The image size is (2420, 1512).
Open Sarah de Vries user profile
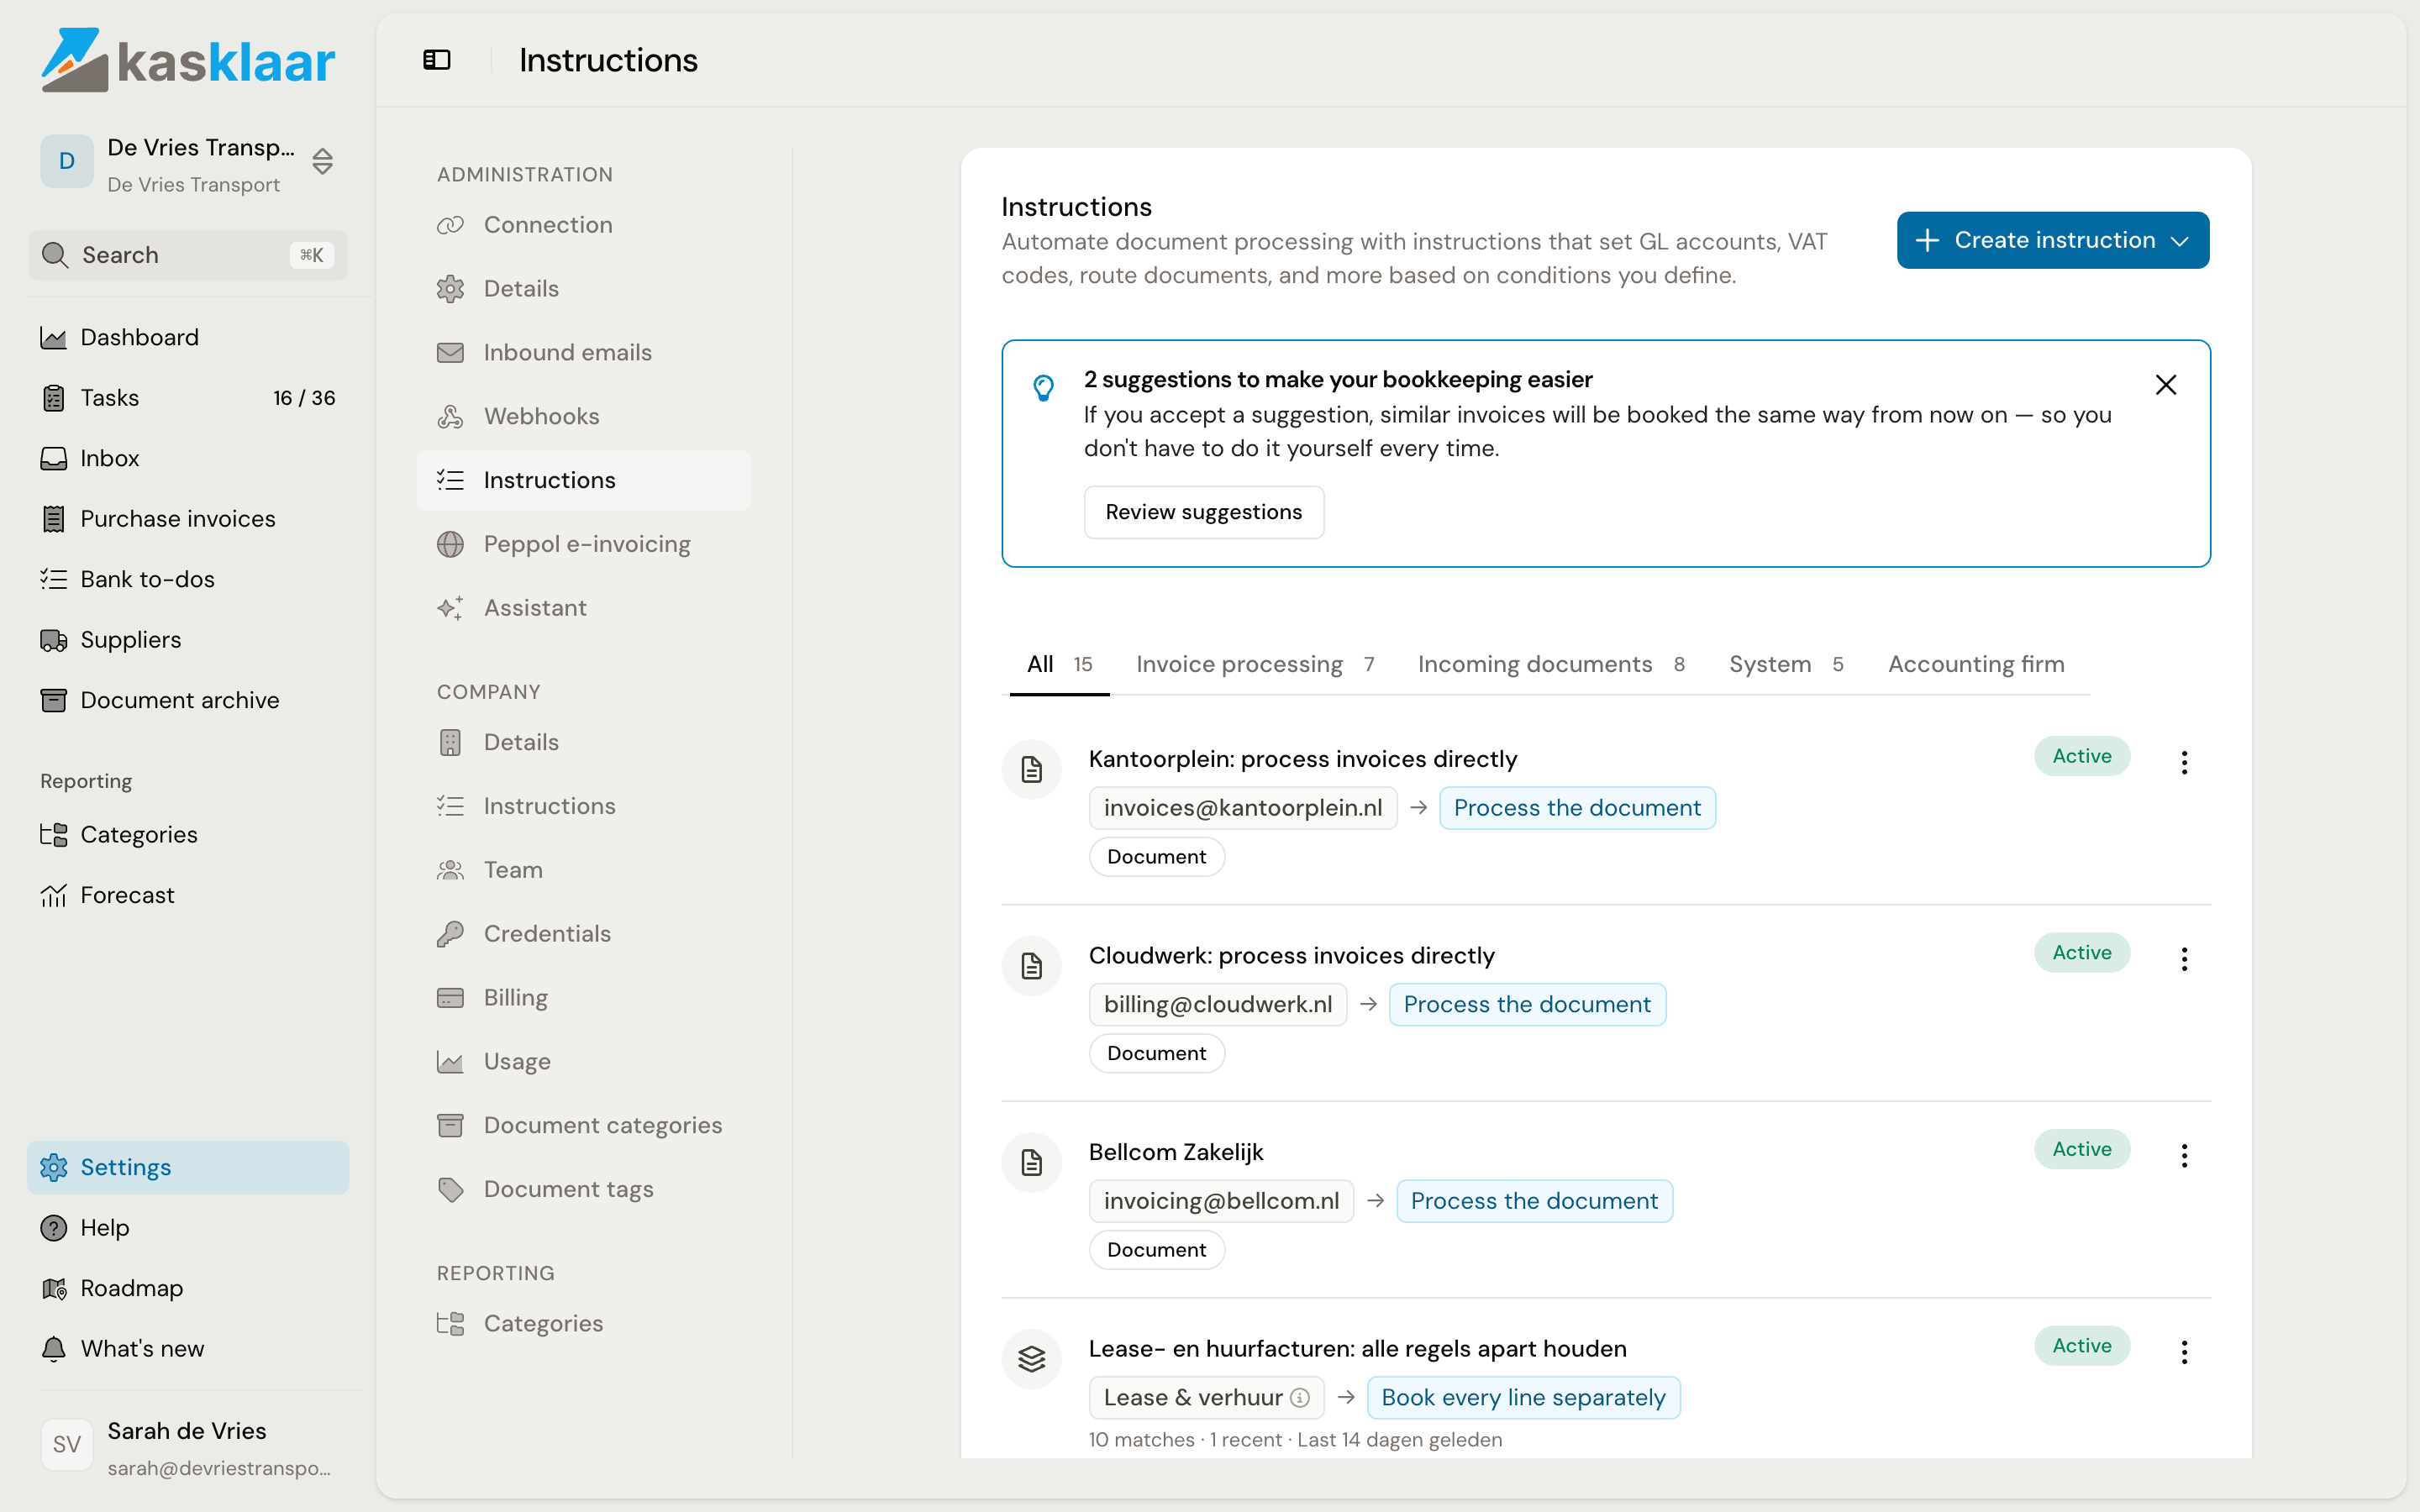coord(188,1447)
